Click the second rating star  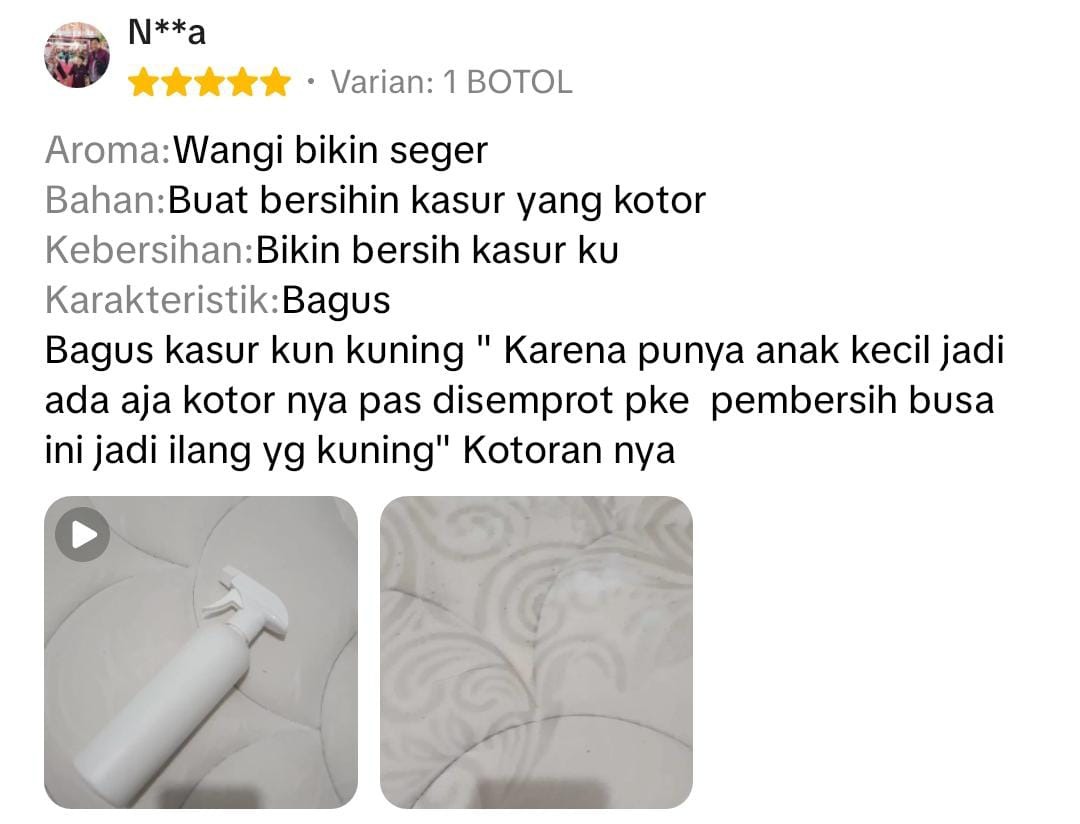click(x=177, y=82)
